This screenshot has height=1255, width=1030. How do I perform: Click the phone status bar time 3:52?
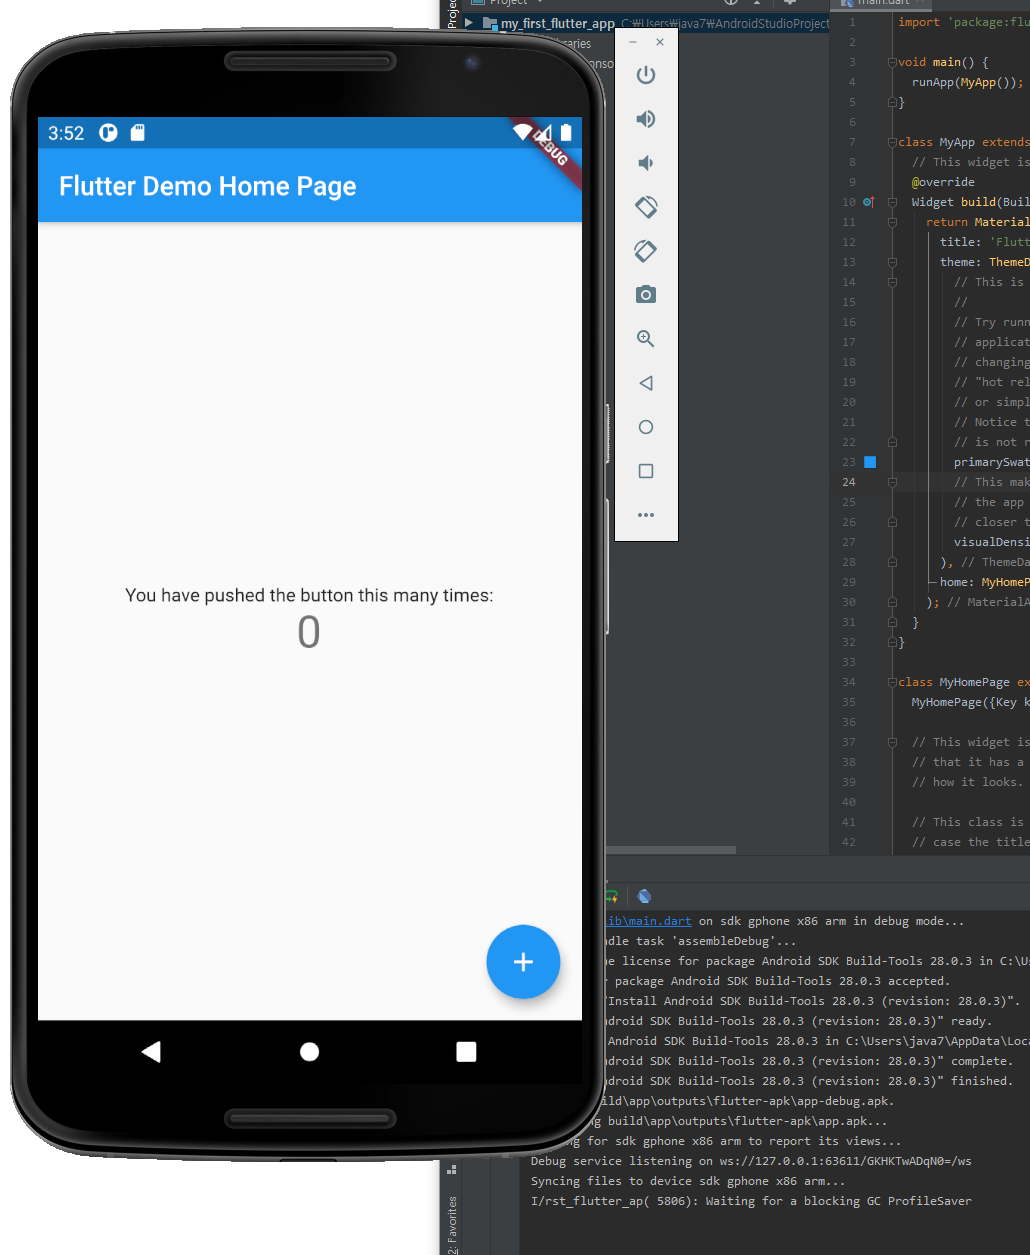[66, 133]
